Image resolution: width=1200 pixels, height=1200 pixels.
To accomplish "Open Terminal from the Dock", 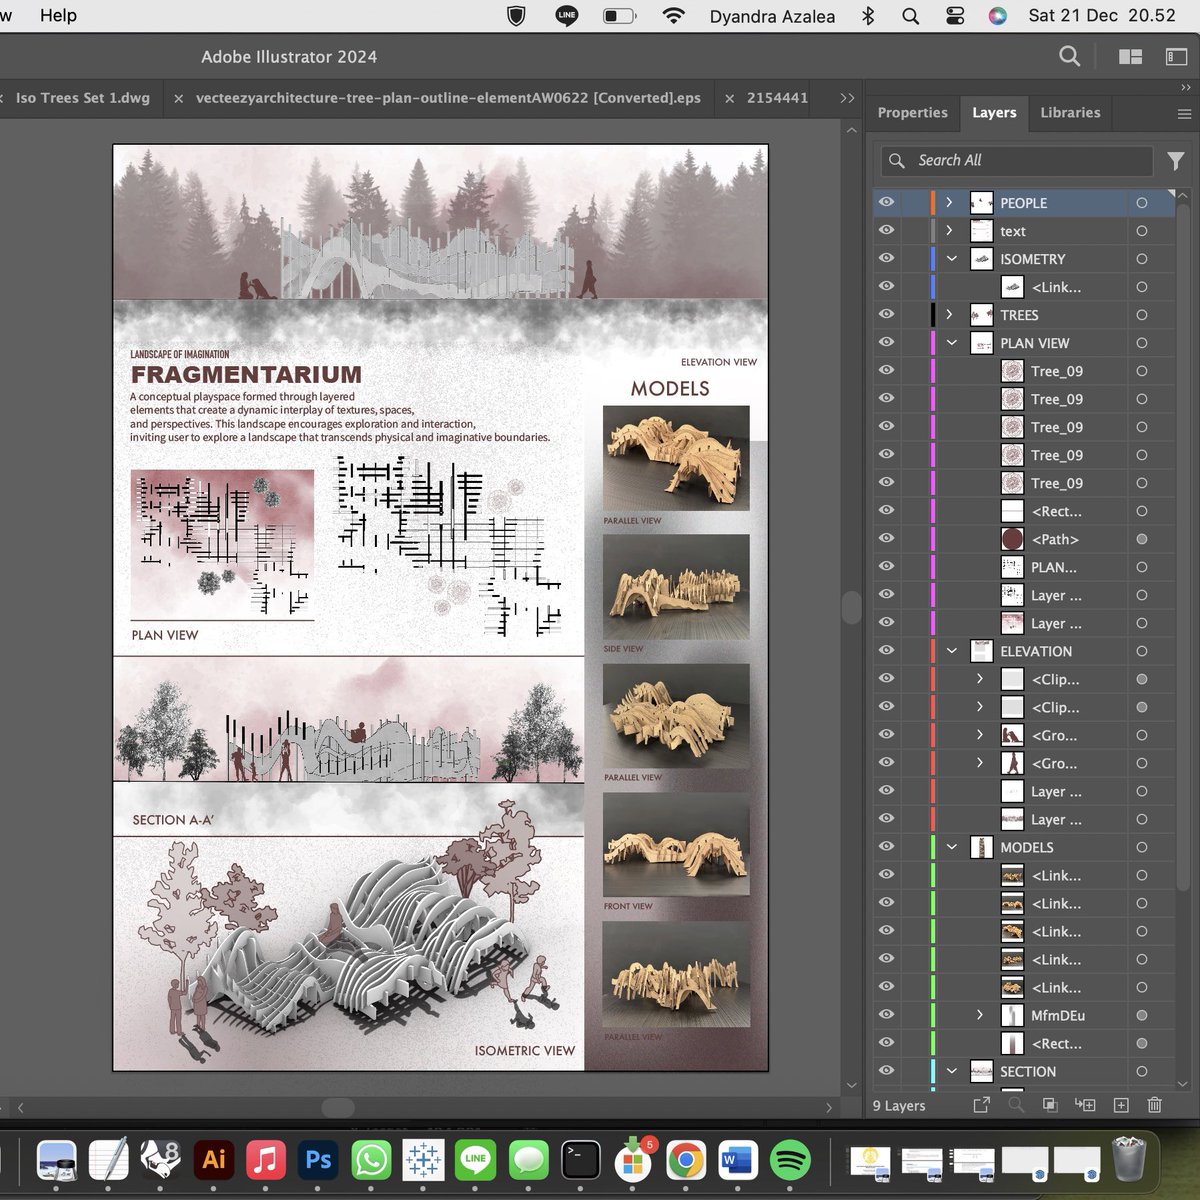I will (580, 1160).
